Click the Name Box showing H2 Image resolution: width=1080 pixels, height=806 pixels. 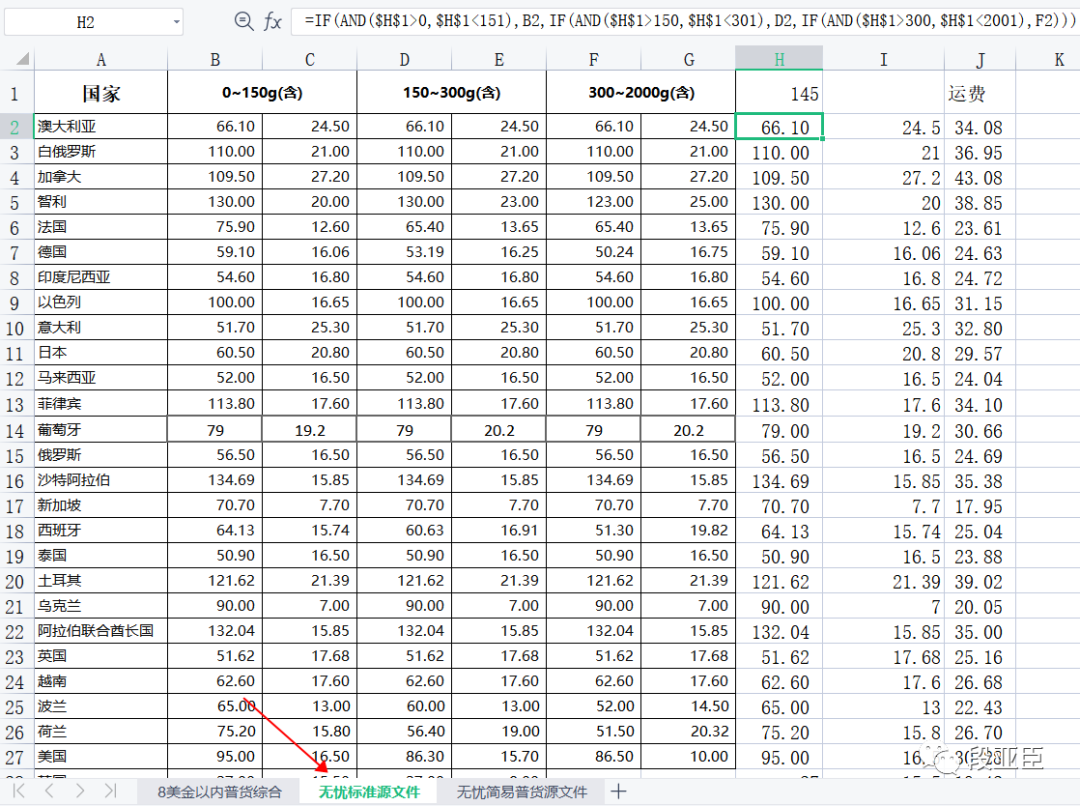click(86, 22)
